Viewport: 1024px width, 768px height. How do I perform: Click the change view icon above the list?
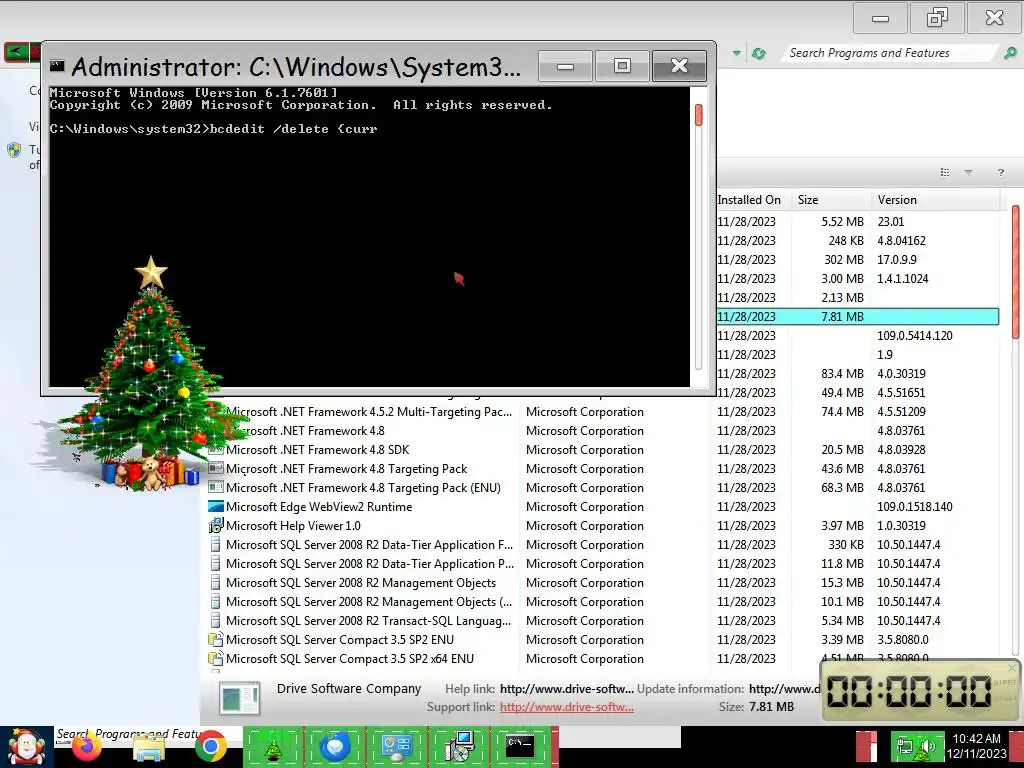944,172
